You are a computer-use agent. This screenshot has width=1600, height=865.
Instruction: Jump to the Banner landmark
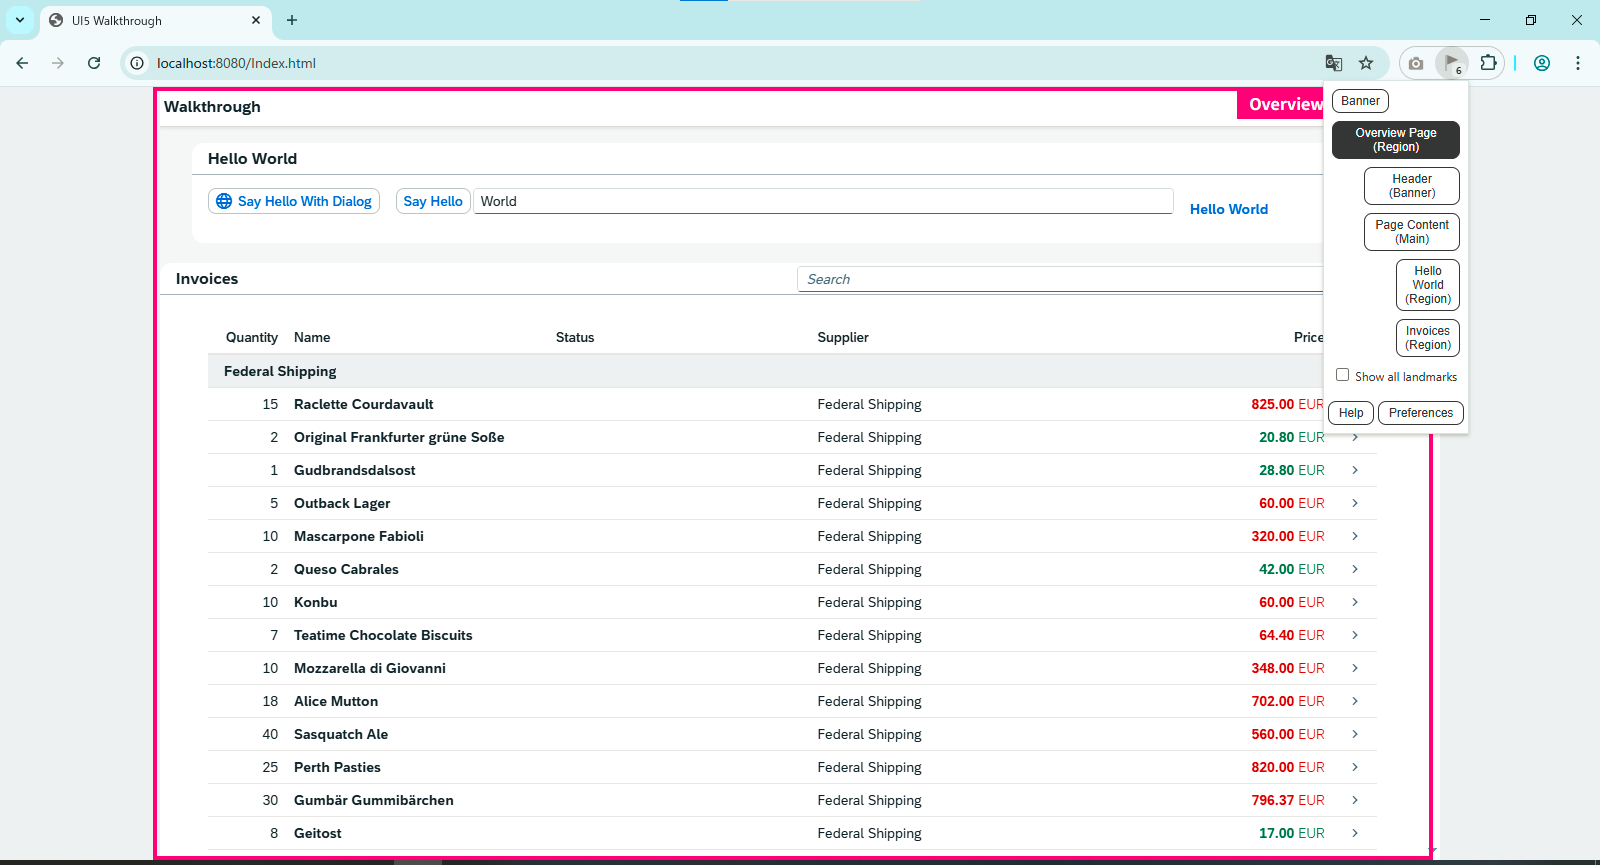pyautogui.click(x=1360, y=101)
